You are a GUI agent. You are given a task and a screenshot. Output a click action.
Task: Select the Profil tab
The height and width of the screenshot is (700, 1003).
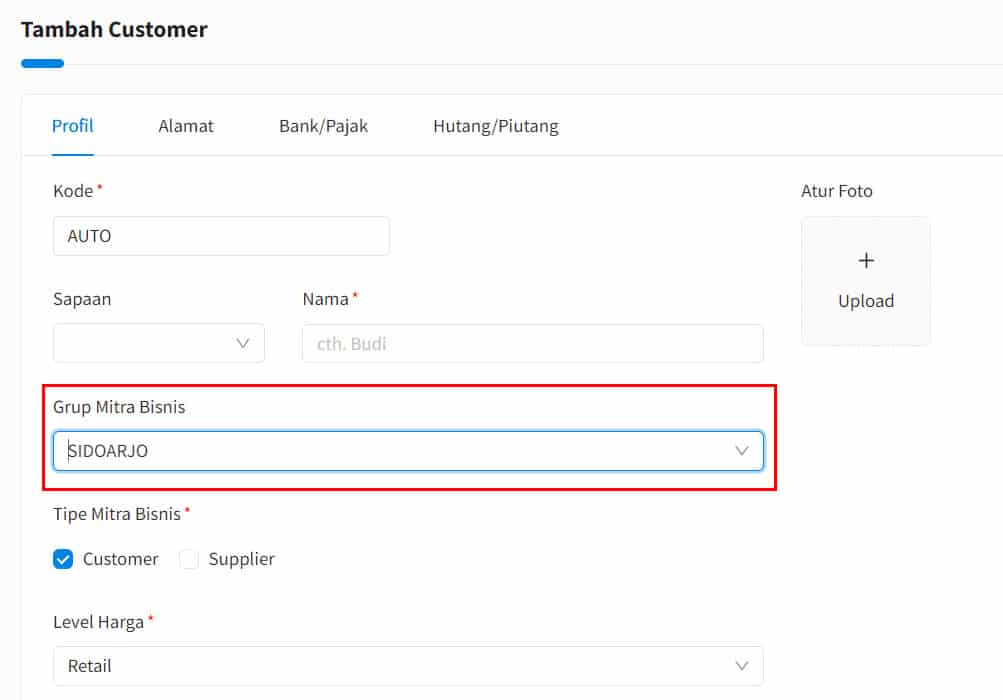72,126
